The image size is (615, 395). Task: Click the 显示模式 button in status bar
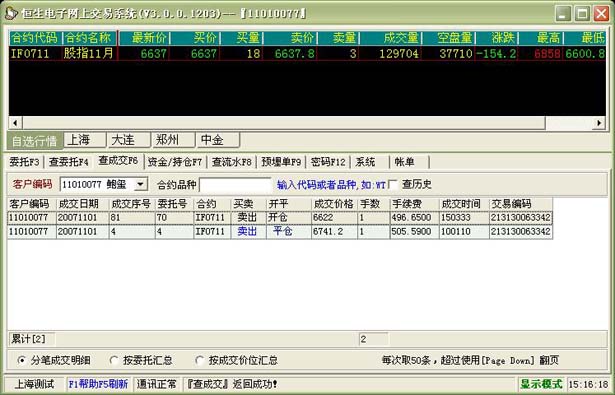click(541, 384)
